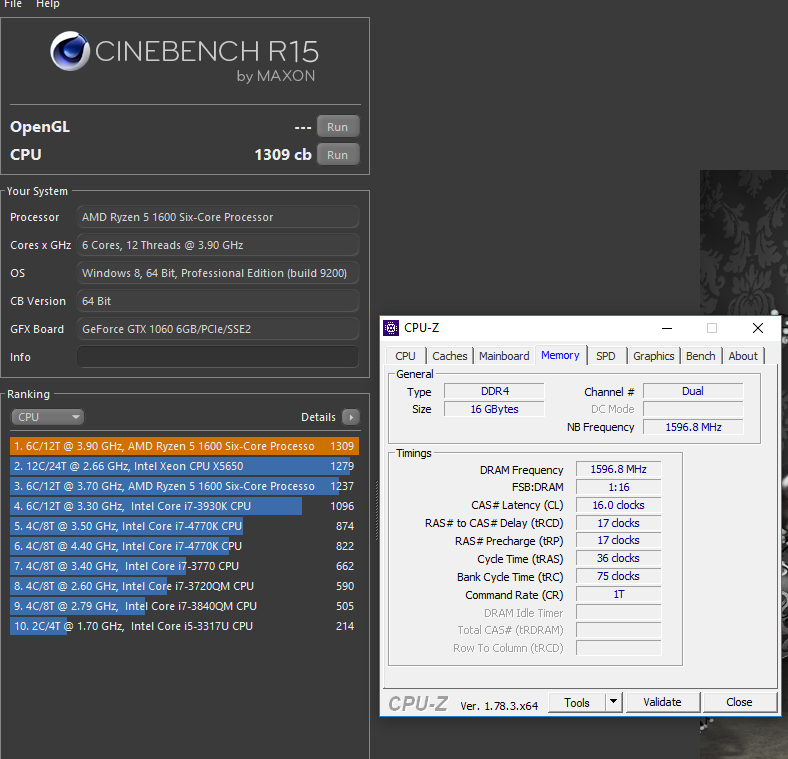788x759 pixels.
Task: Click the Details label in Ranking
Action: point(318,417)
